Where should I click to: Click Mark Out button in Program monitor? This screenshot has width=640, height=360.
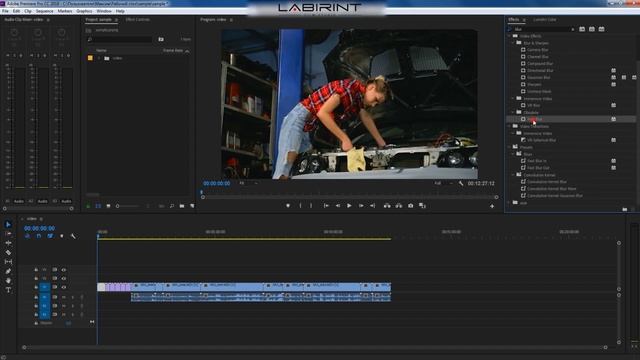click(311, 206)
